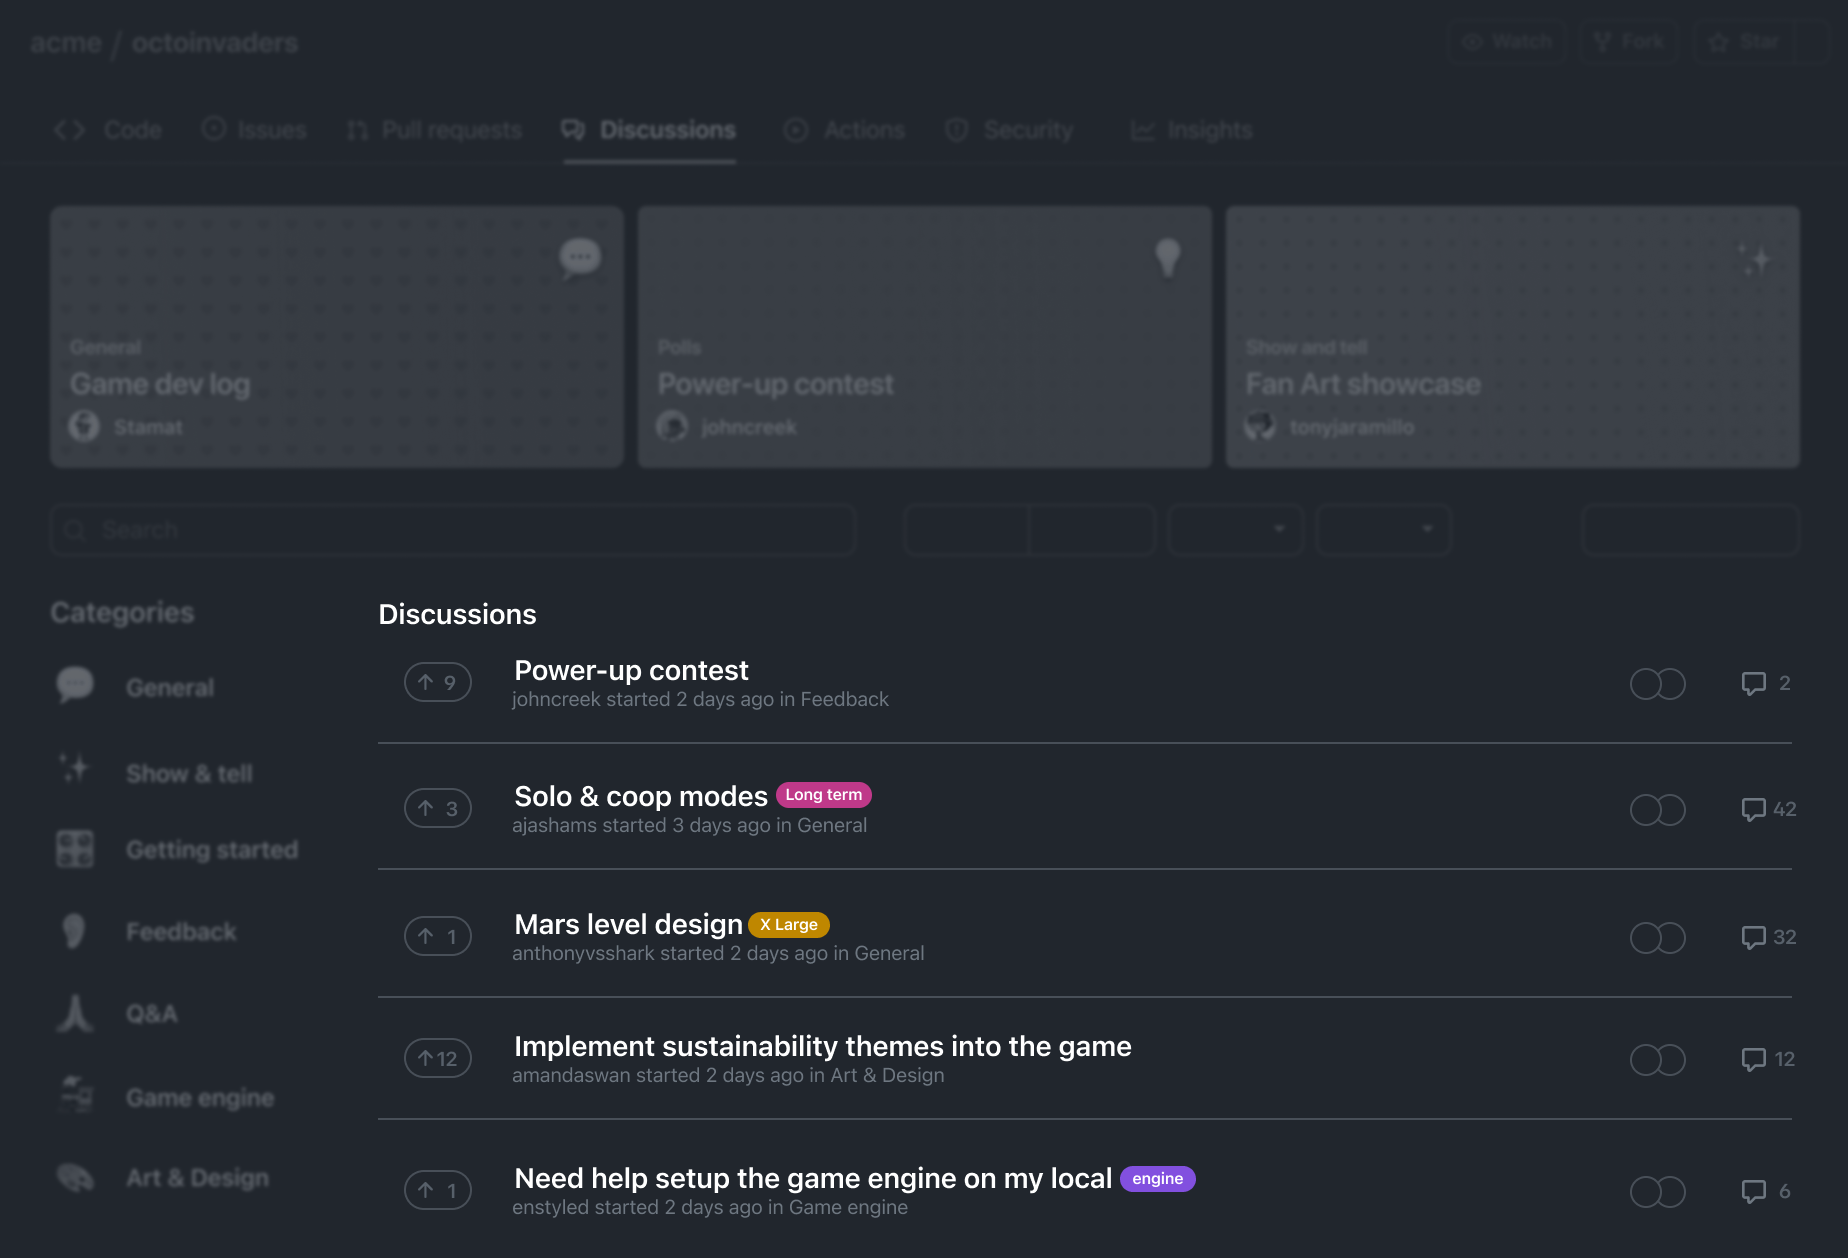The height and width of the screenshot is (1258, 1848).
Task: Open comments icon for Mars level design
Action: pos(1753,937)
